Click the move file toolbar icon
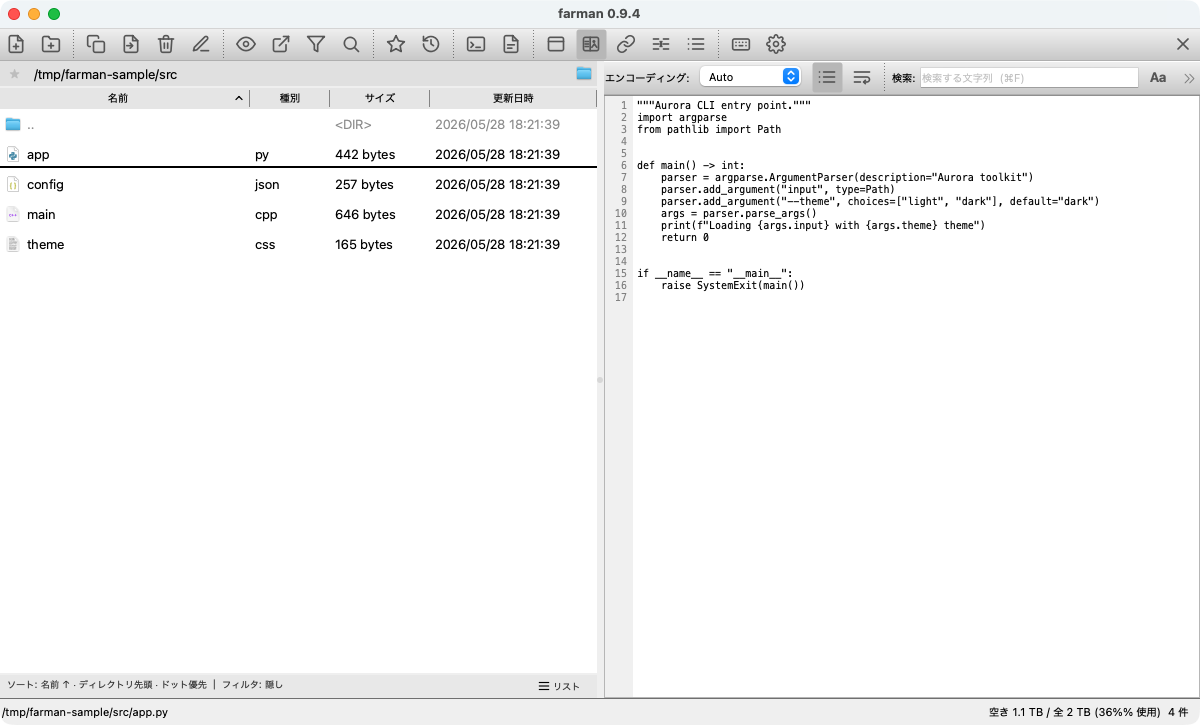1200x725 pixels. [x=131, y=44]
